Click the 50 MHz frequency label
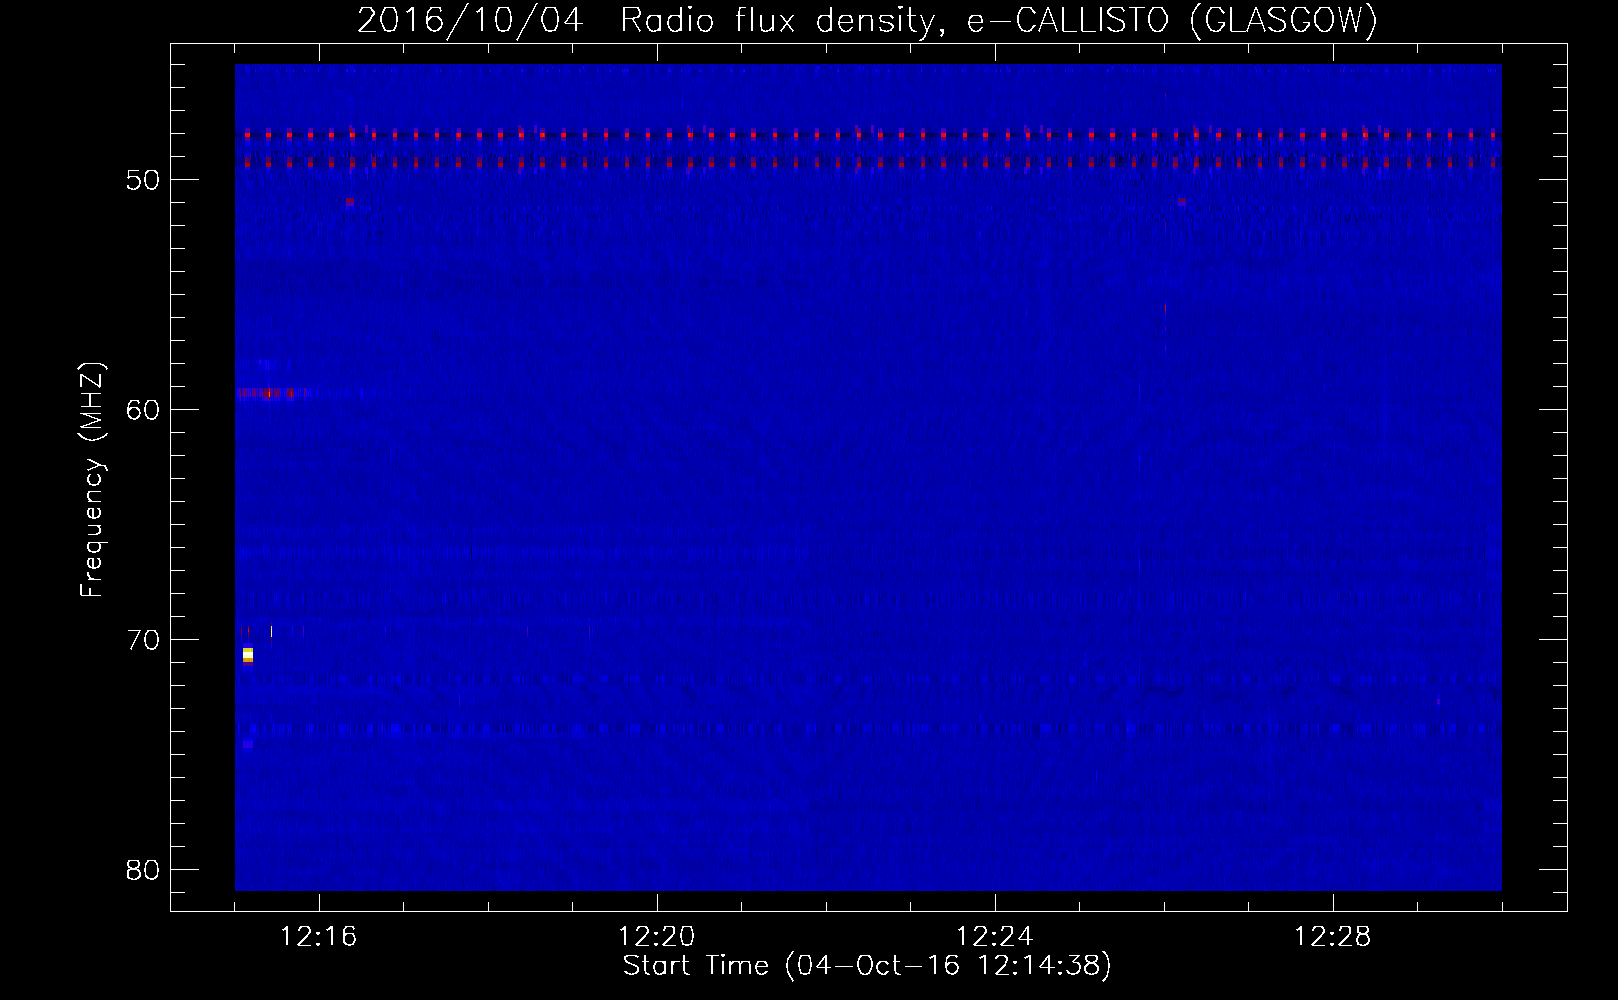Image resolution: width=1618 pixels, height=1000 pixels. 143,180
